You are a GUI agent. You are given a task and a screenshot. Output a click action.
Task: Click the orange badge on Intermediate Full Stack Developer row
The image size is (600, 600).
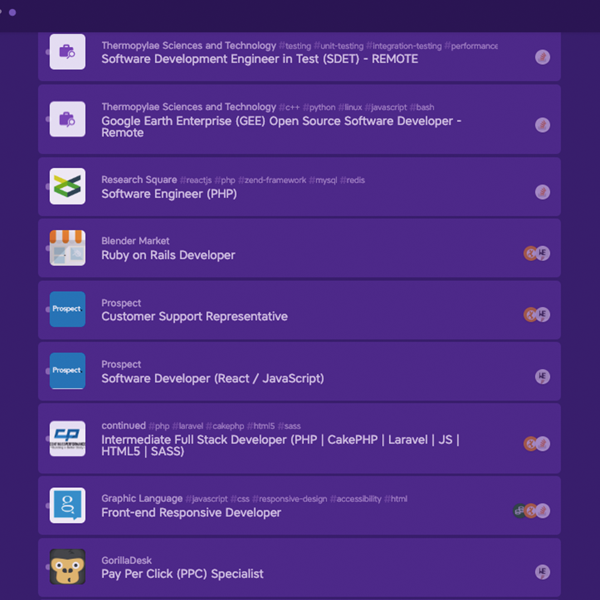tap(530, 444)
